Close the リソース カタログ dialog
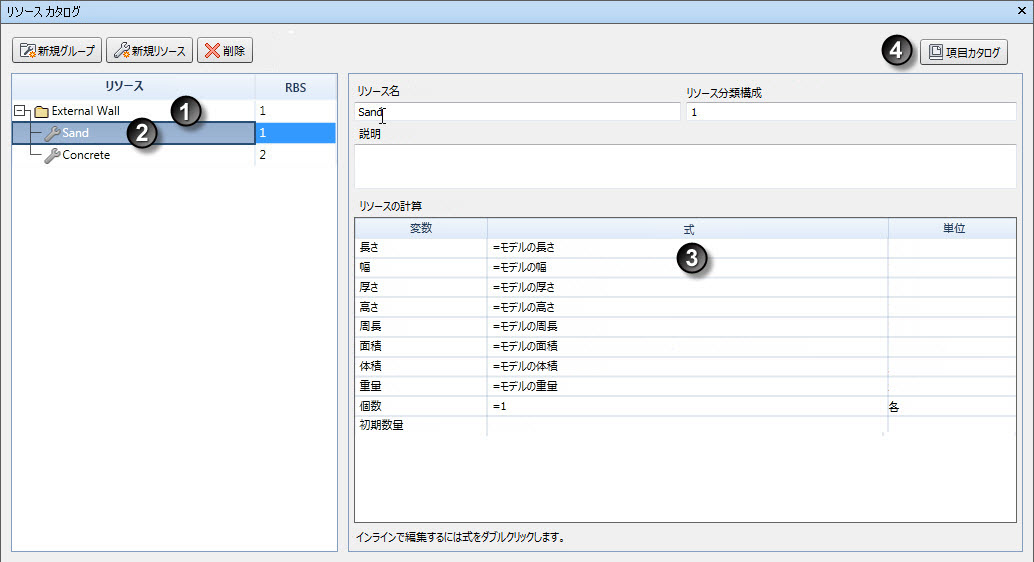The width and height of the screenshot is (1034, 562). (1021, 11)
